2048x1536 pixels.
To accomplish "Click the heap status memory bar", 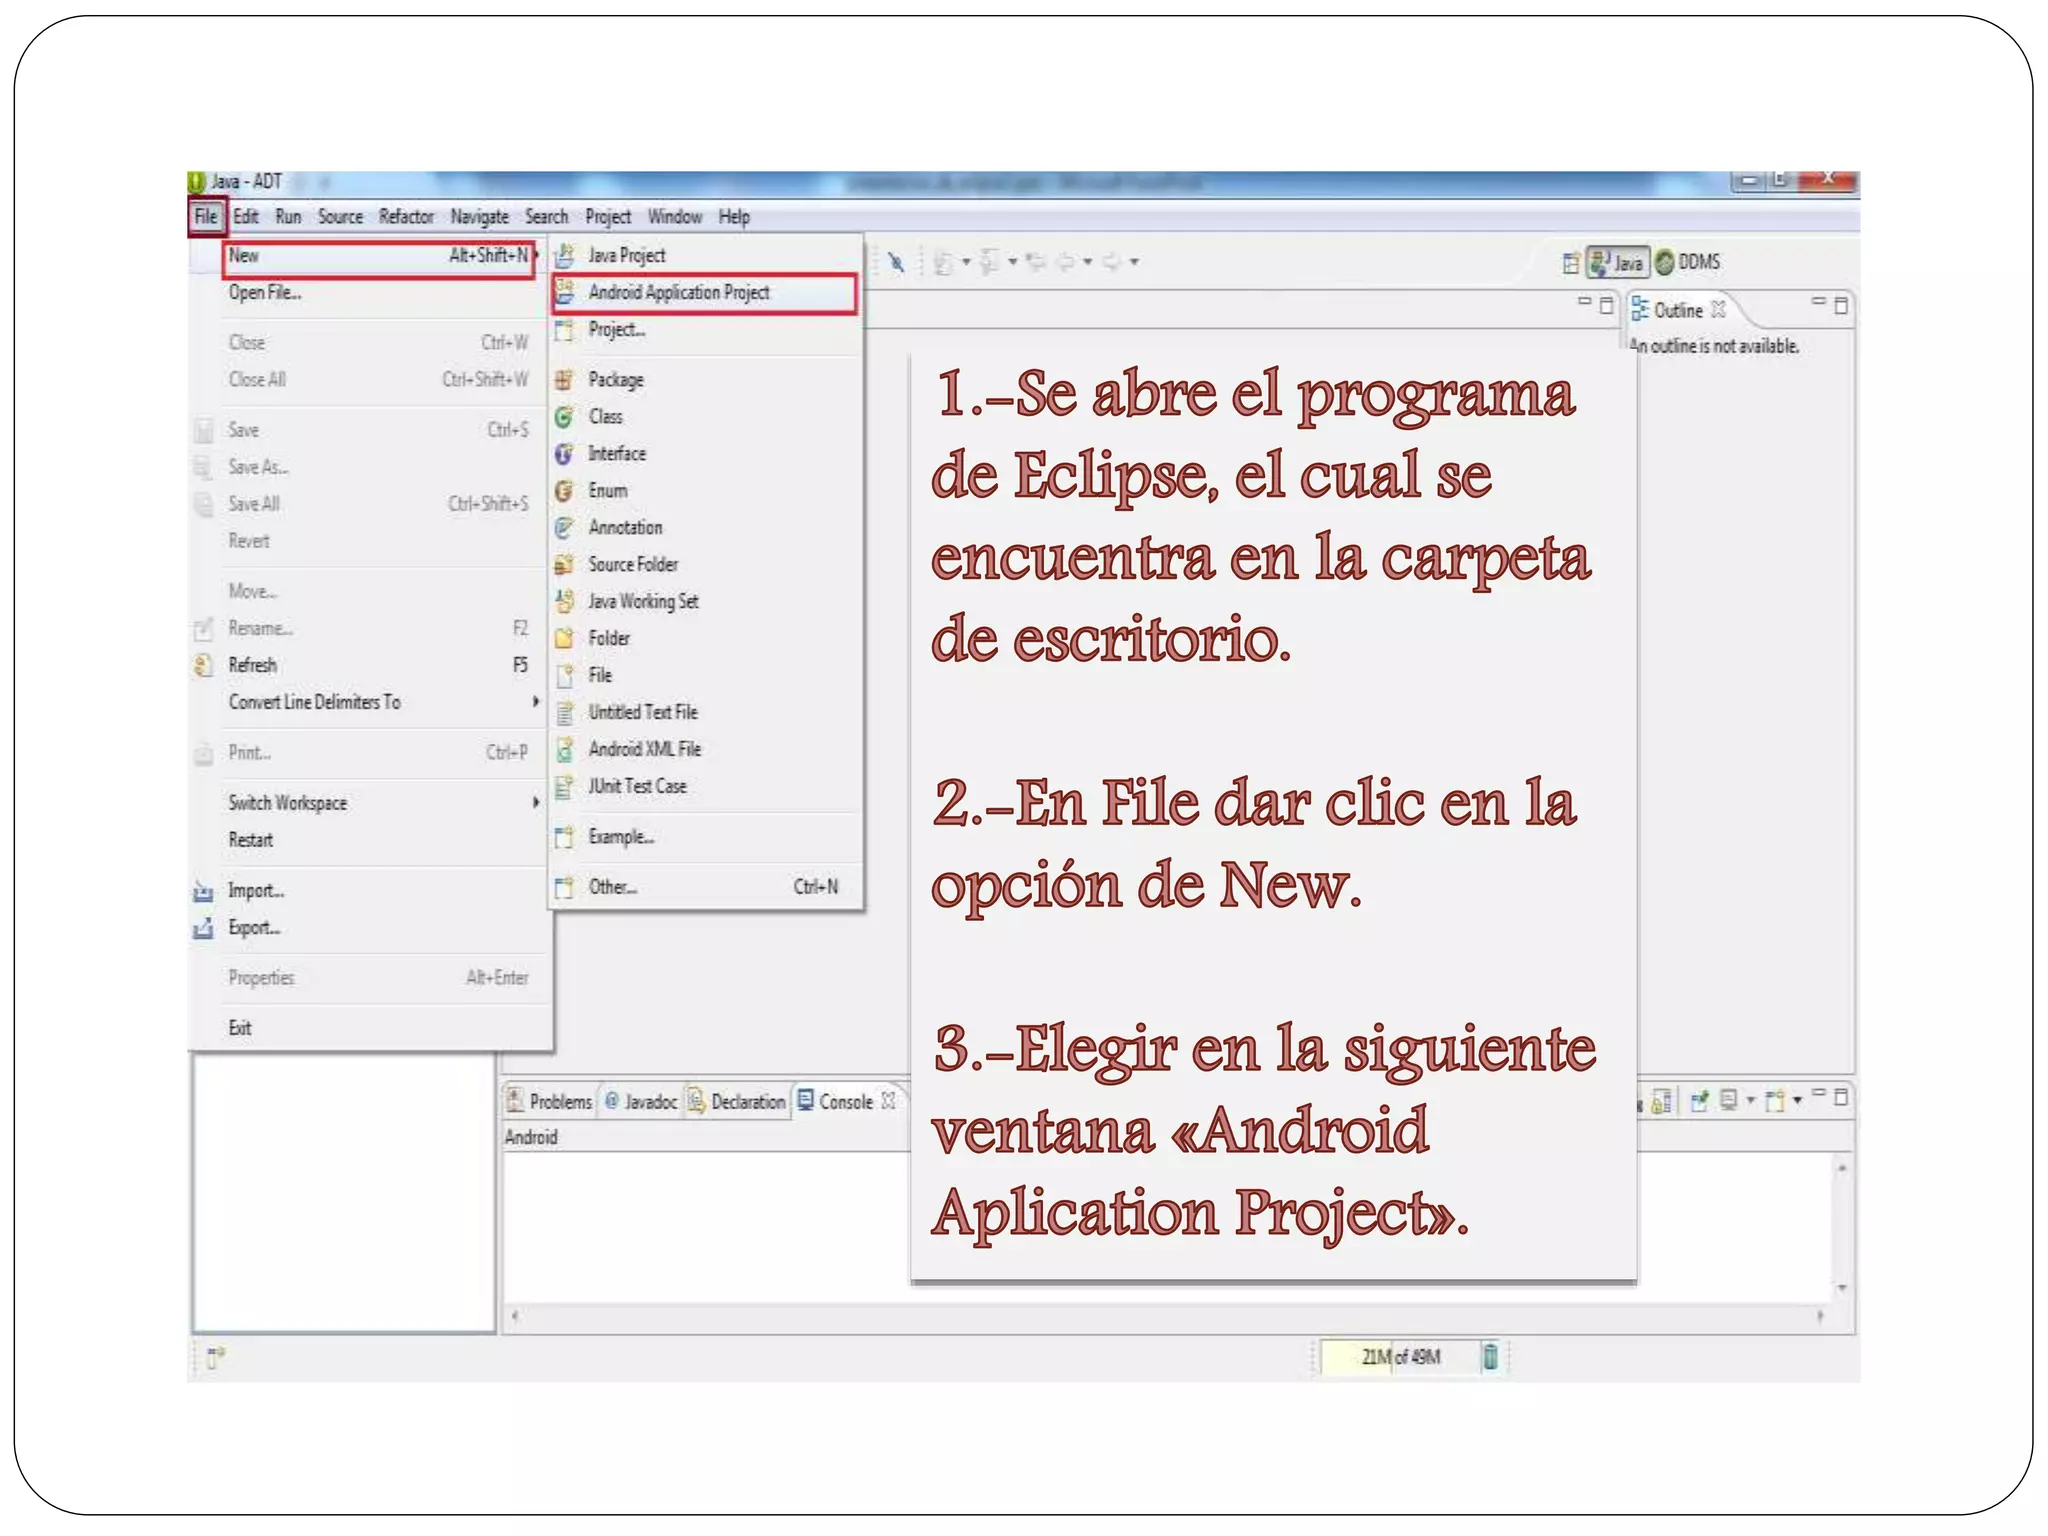I will click(x=1399, y=1357).
